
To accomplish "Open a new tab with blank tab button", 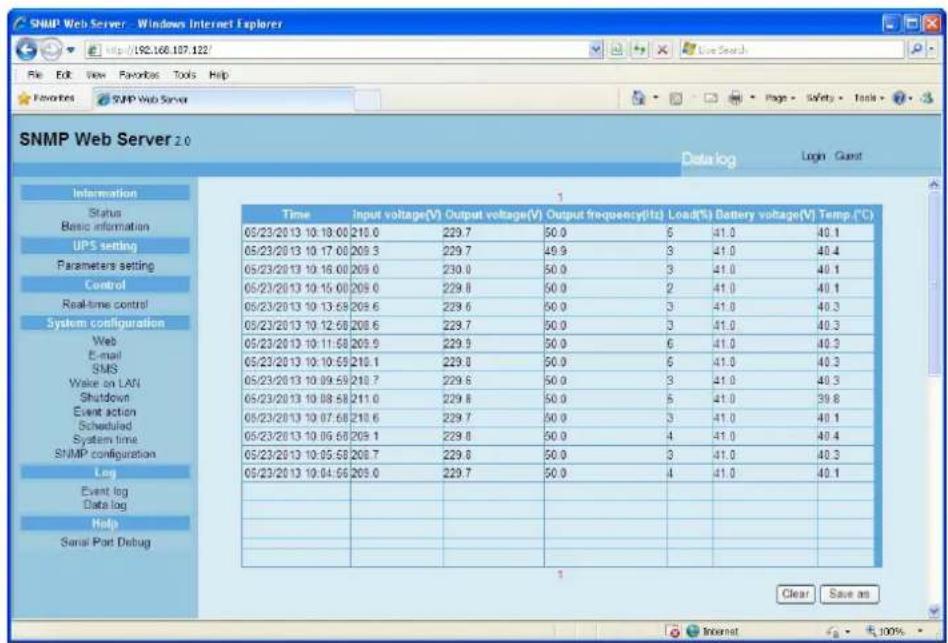I will (x=367, y=100).
